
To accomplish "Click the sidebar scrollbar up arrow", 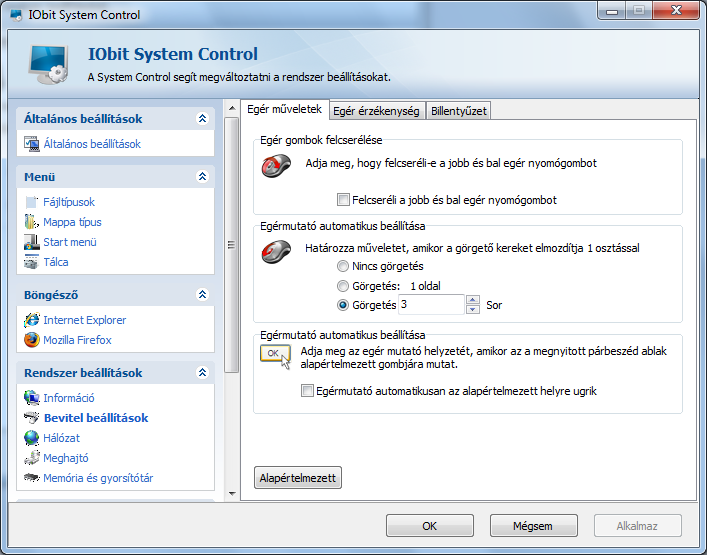I will pos(232,108).
